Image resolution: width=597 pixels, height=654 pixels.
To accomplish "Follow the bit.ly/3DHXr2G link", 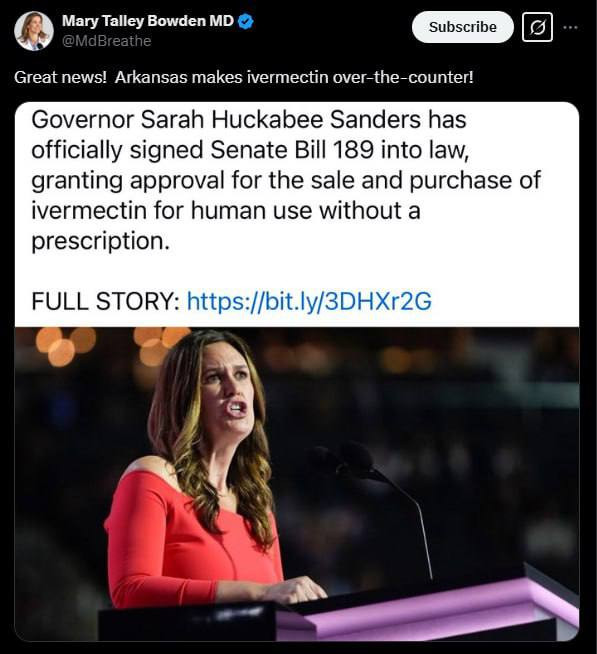I will [309, 301].
